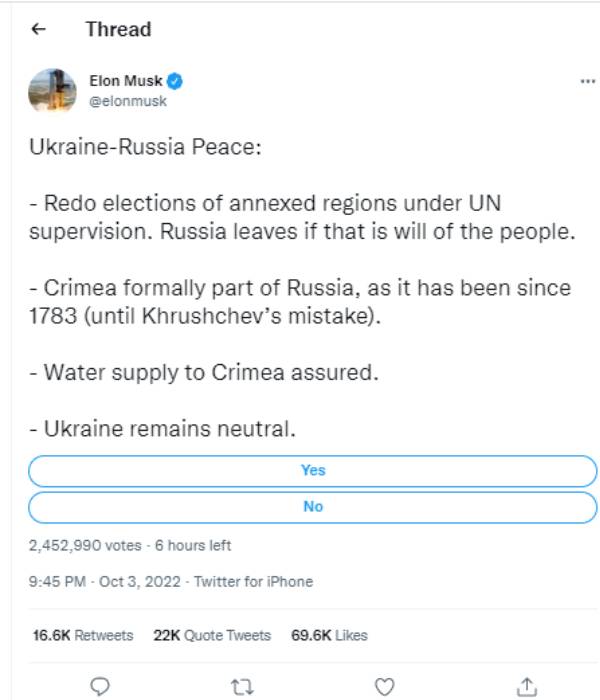Click the 2,452,990 votes count
Viewport: 600px width, 700px height.
tap(86, 546)
